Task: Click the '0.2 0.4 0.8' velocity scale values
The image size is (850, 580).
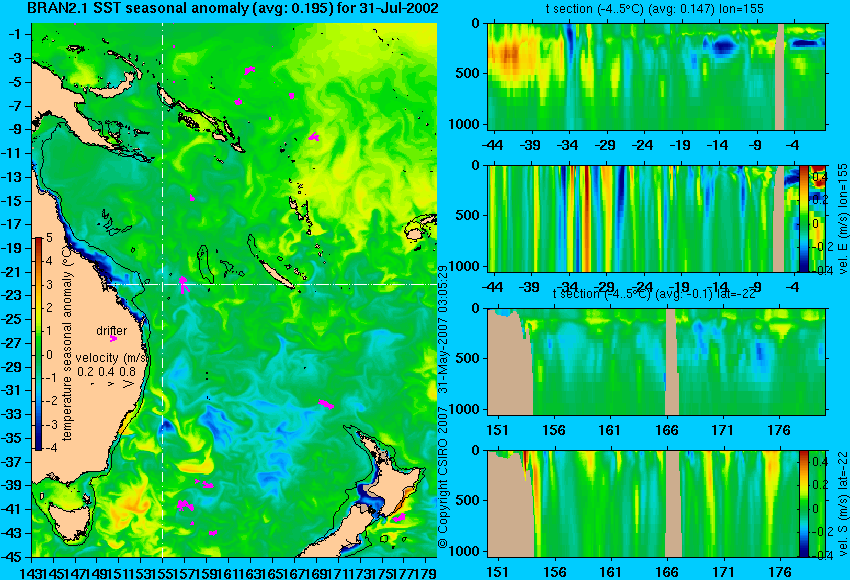Action: [106, 372]
